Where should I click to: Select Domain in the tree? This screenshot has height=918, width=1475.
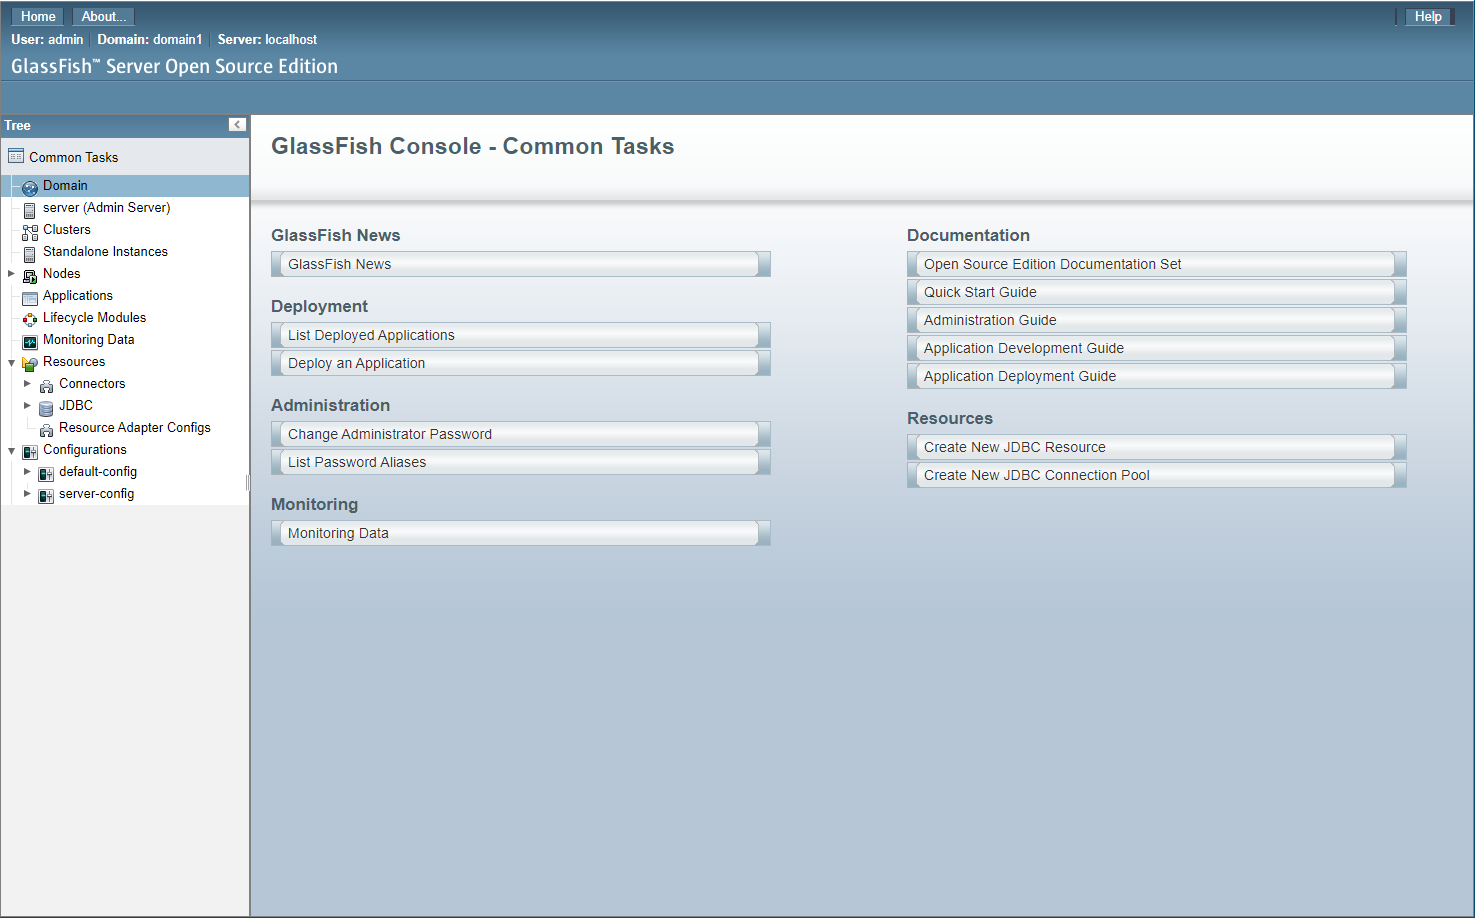(x=65, y=185)
